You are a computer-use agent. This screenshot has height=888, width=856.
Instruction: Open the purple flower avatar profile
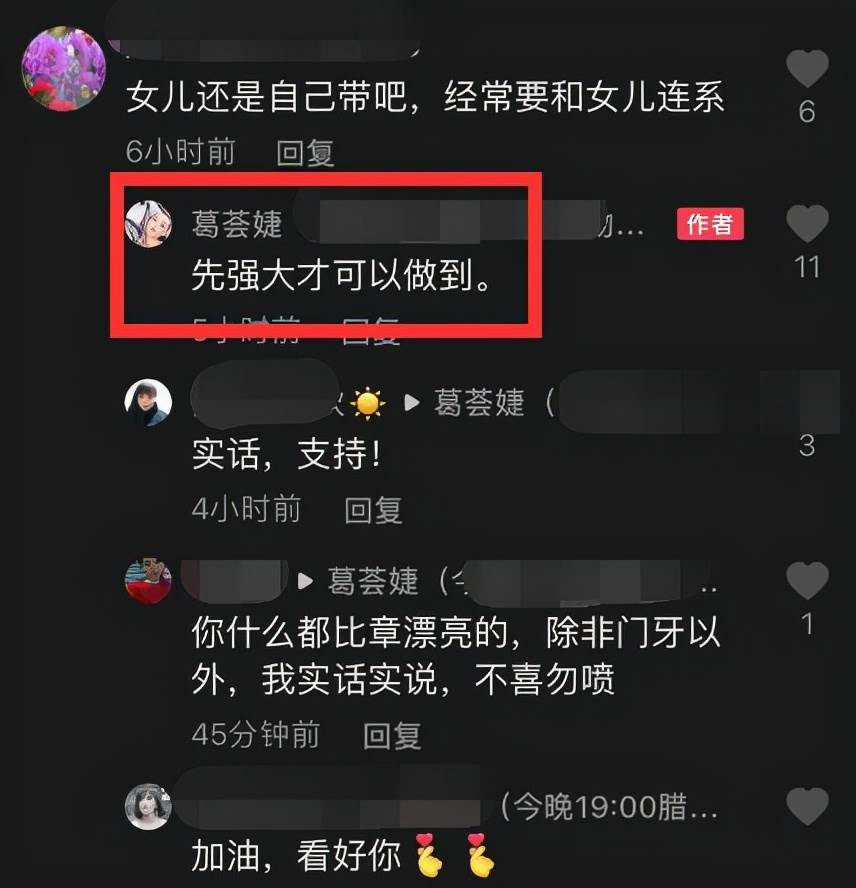click(63, 68)
